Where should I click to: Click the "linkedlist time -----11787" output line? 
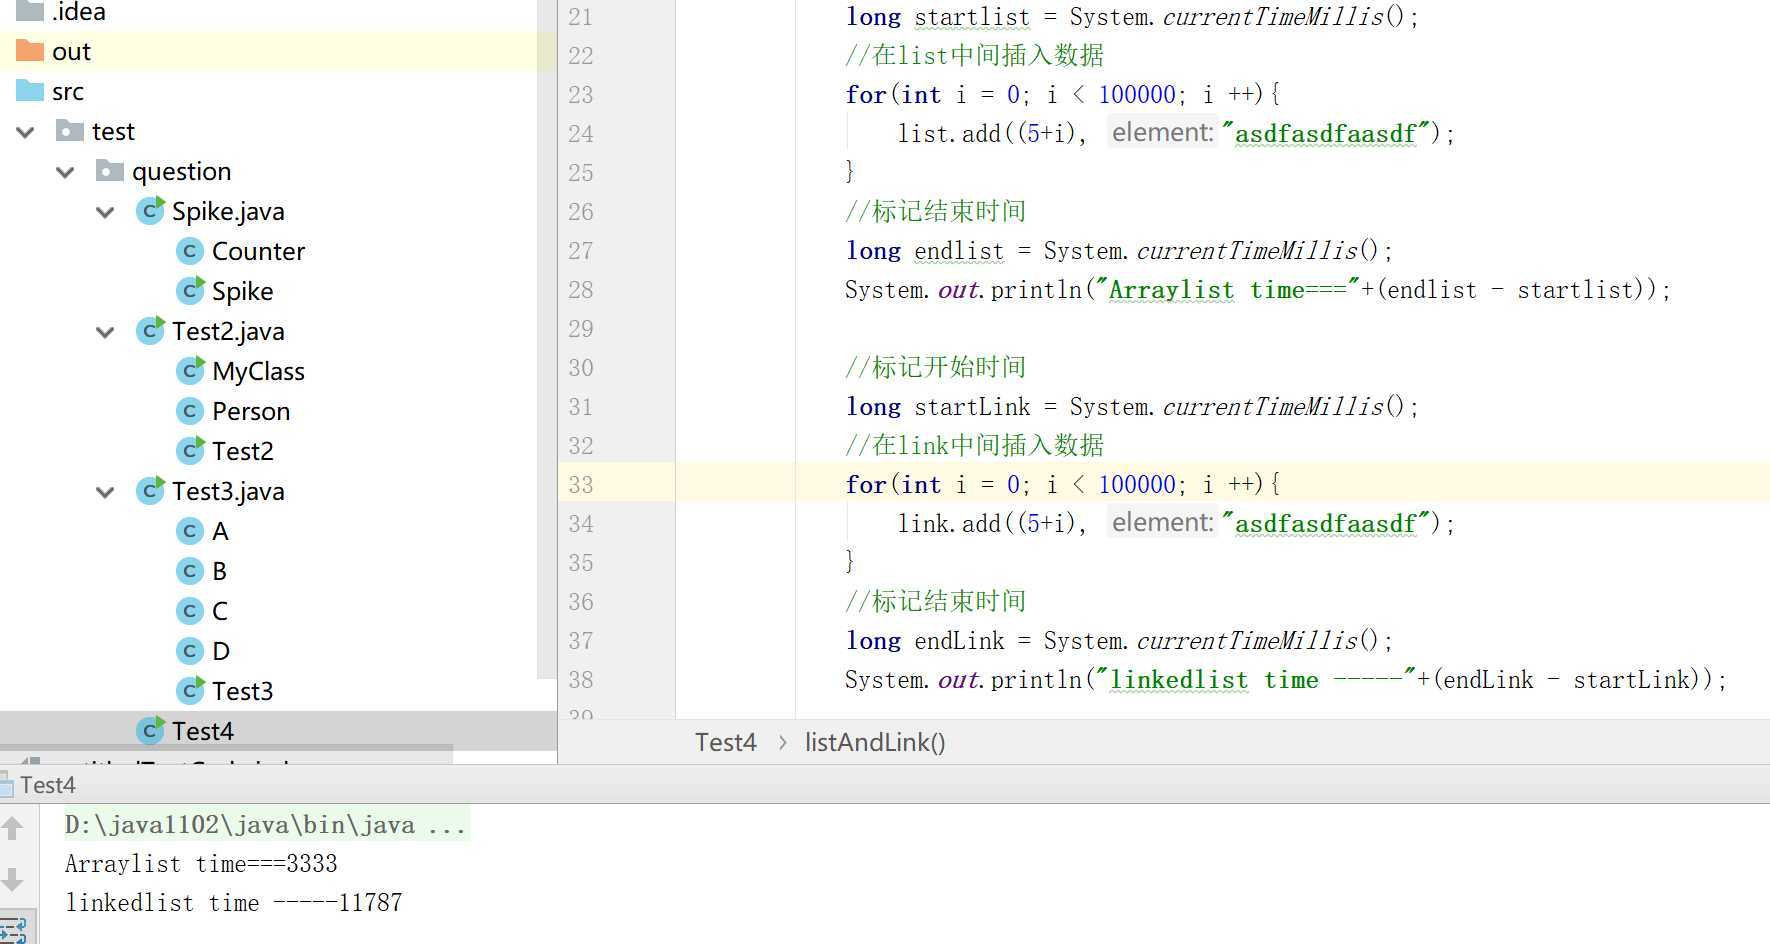tap(233, 902)
